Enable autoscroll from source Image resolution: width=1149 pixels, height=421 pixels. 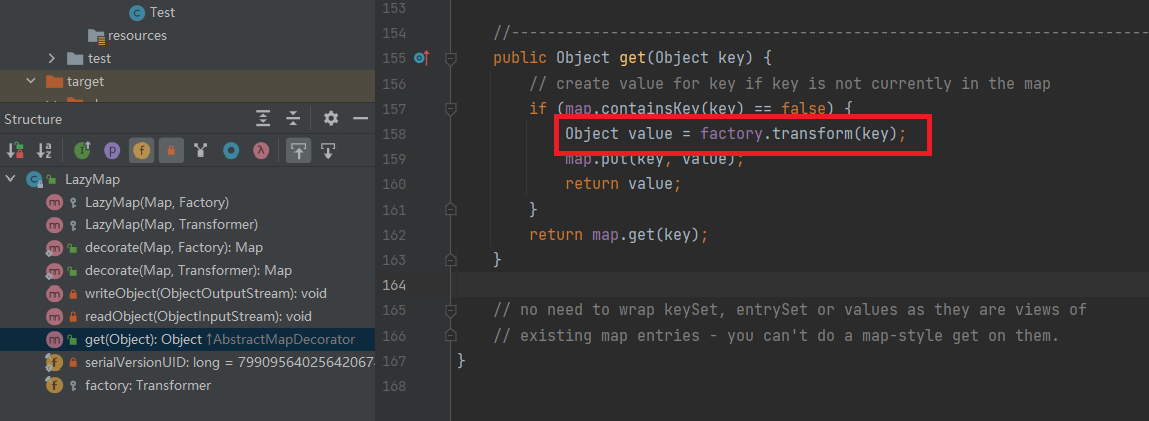coord(328,151)
